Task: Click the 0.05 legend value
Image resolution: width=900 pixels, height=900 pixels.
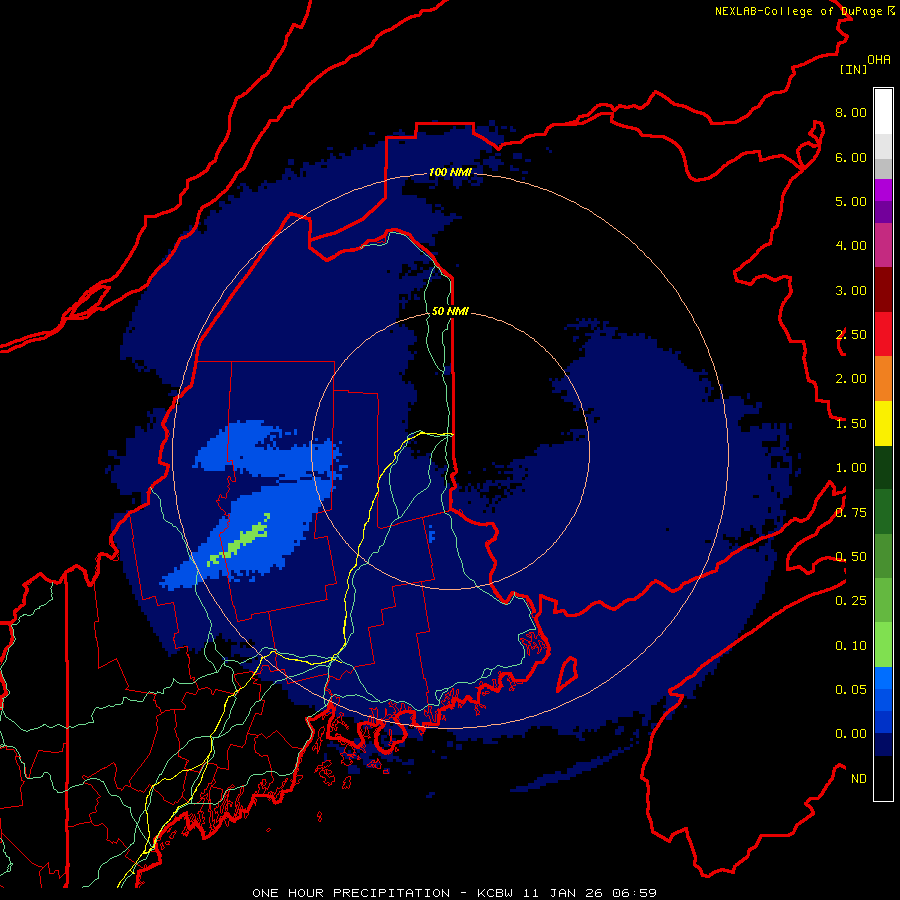Action: tap(851, 690)
